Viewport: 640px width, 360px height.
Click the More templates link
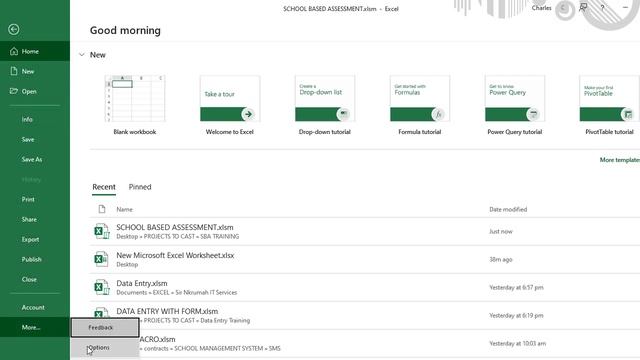pos(620,160)
